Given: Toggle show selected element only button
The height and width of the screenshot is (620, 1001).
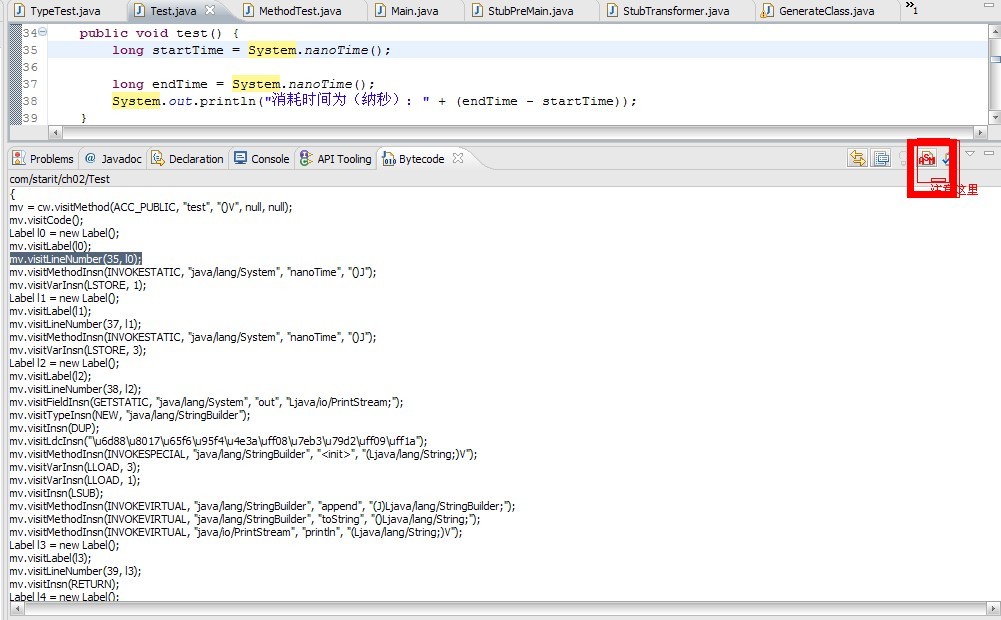Looking at the screenshot, I should (882, 158).
